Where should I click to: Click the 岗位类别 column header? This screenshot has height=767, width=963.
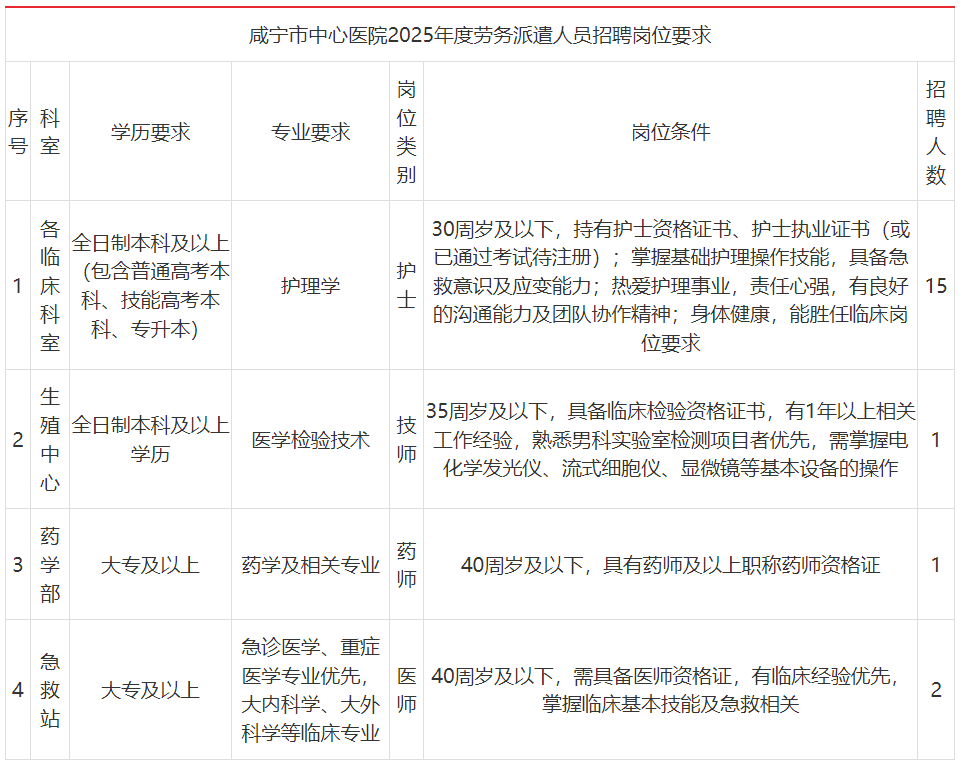point(406,132)
